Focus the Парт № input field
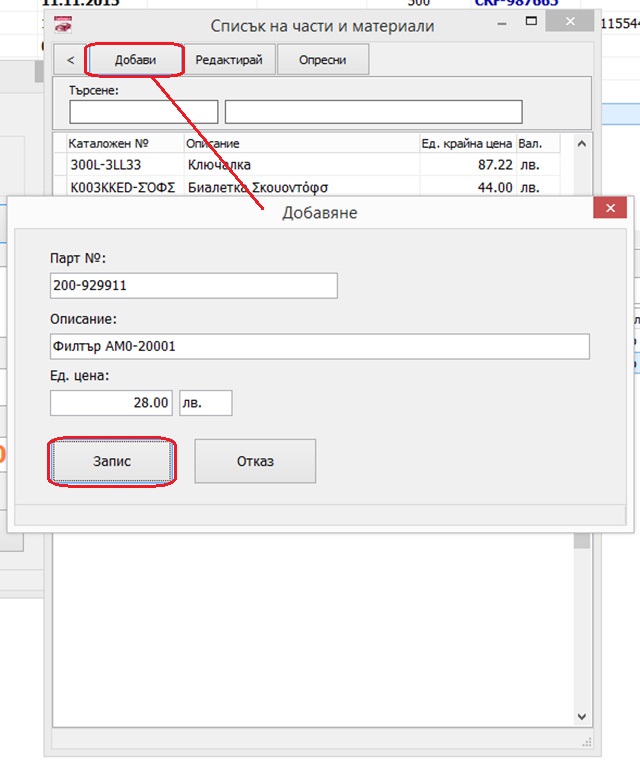Viewport: 640px width, 768px height. [x=193, y=286]
